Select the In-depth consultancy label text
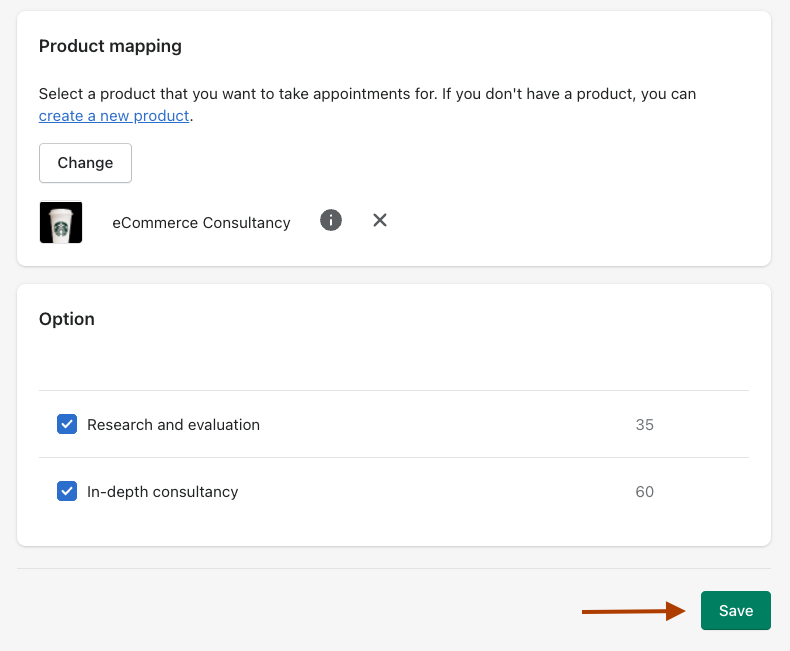This screenshot has height=651, width=790. (162, 492)
